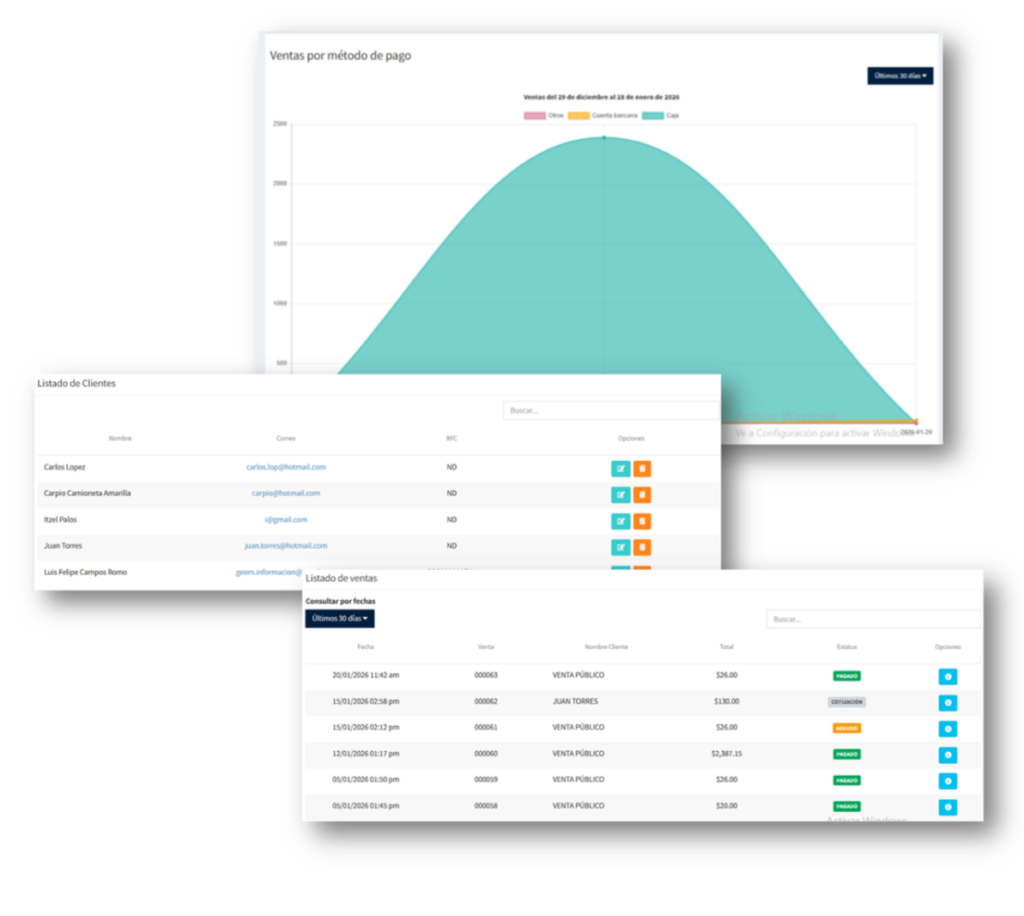1024x916 pixels.
Task: Open carlos.lop@hotmail.com email link
Action: [x=286, y=467]
